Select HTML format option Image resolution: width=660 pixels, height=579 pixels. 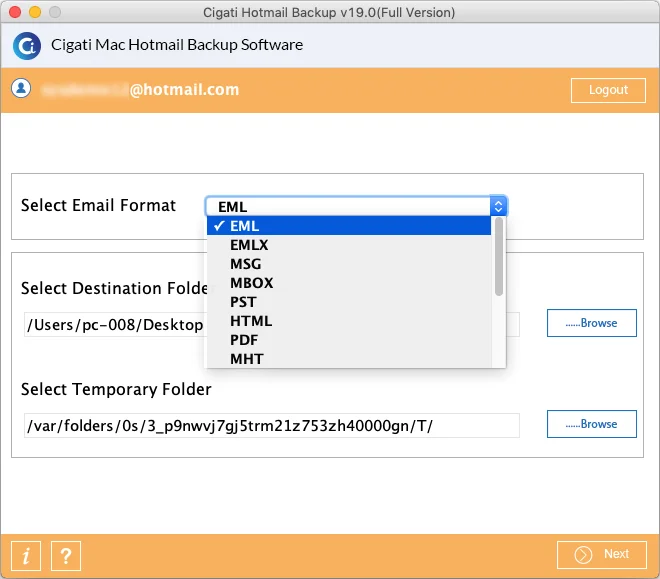[x=349, y=321]
